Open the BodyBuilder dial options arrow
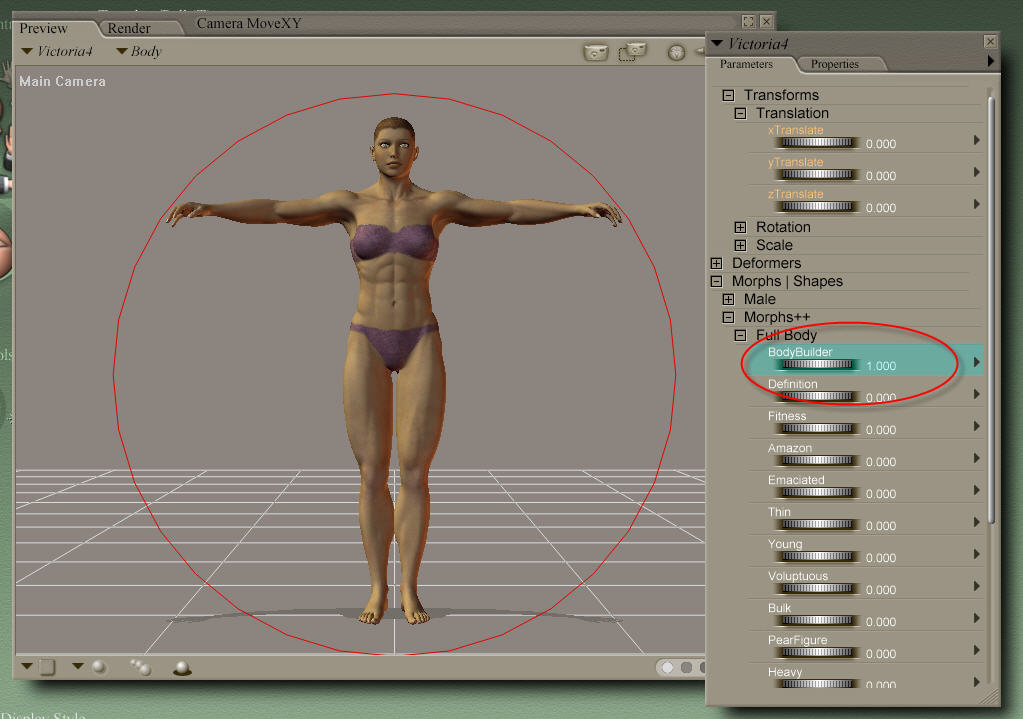 click(x=977, y=362)
